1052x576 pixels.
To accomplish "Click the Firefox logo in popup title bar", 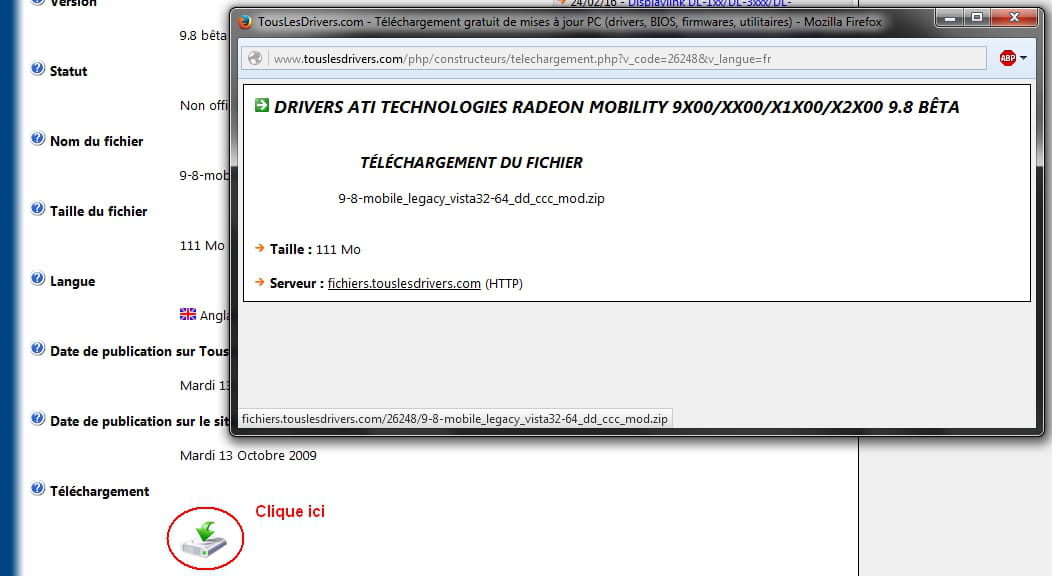I will [x=245, y=21].
